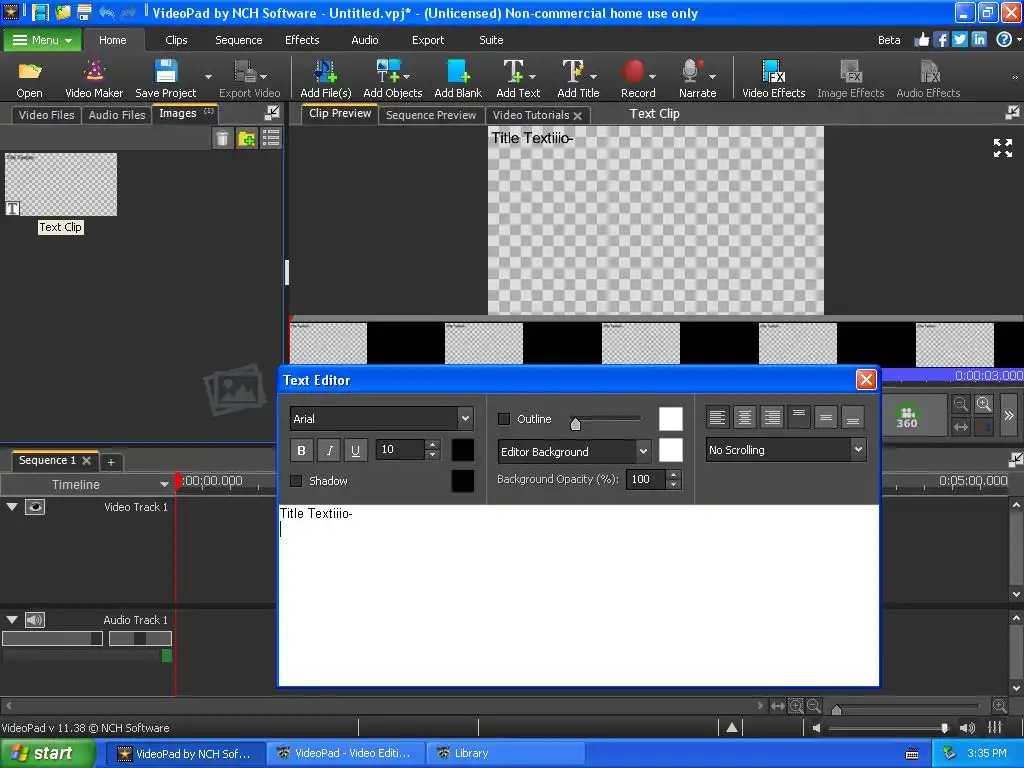Click the Add Text icon
Screen dimensions: 1024x768
click(513, 71)
